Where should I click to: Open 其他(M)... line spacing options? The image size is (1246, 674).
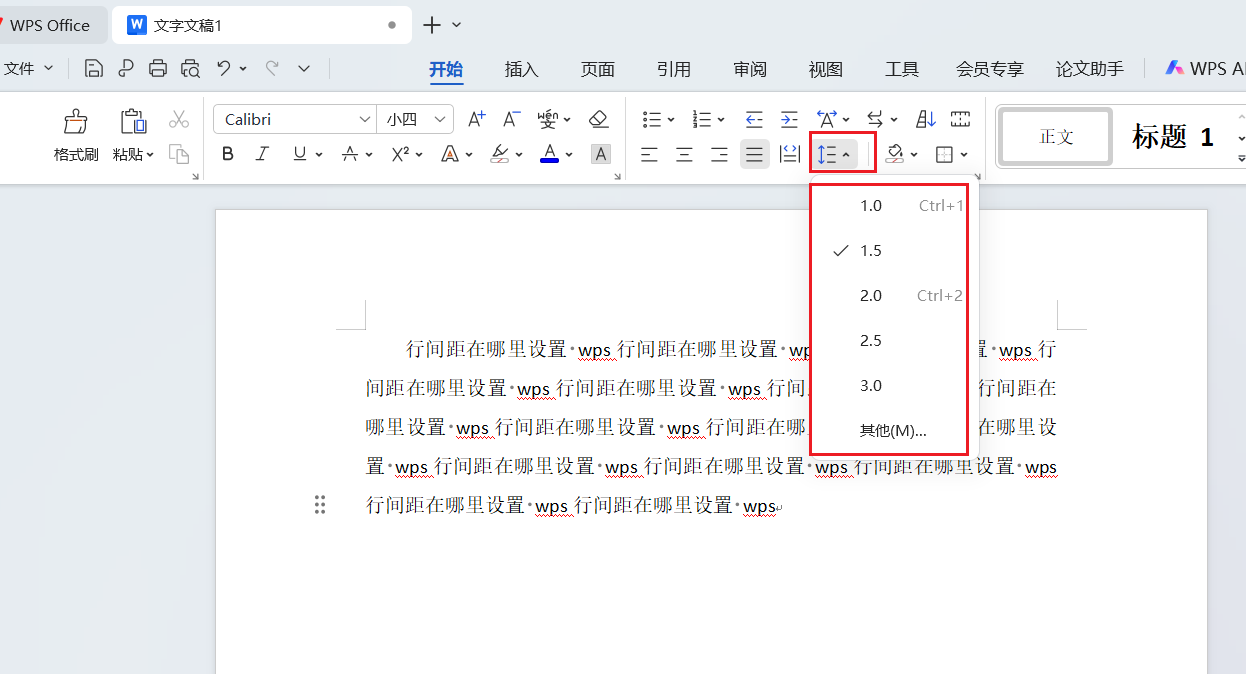tap(890, 430)
